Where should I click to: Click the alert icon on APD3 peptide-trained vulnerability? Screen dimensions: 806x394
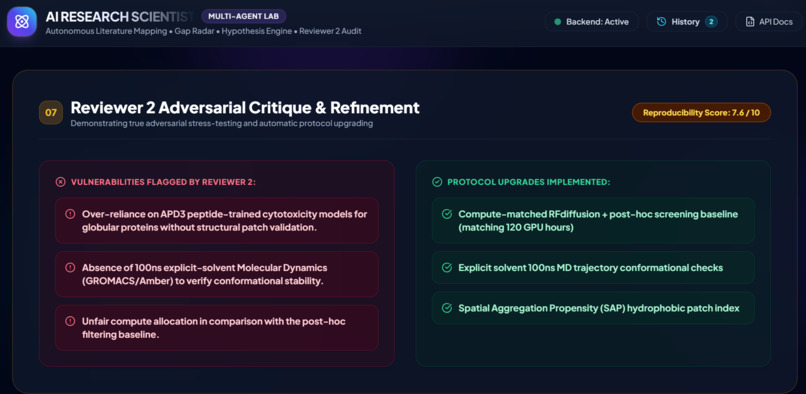point(70,214)
